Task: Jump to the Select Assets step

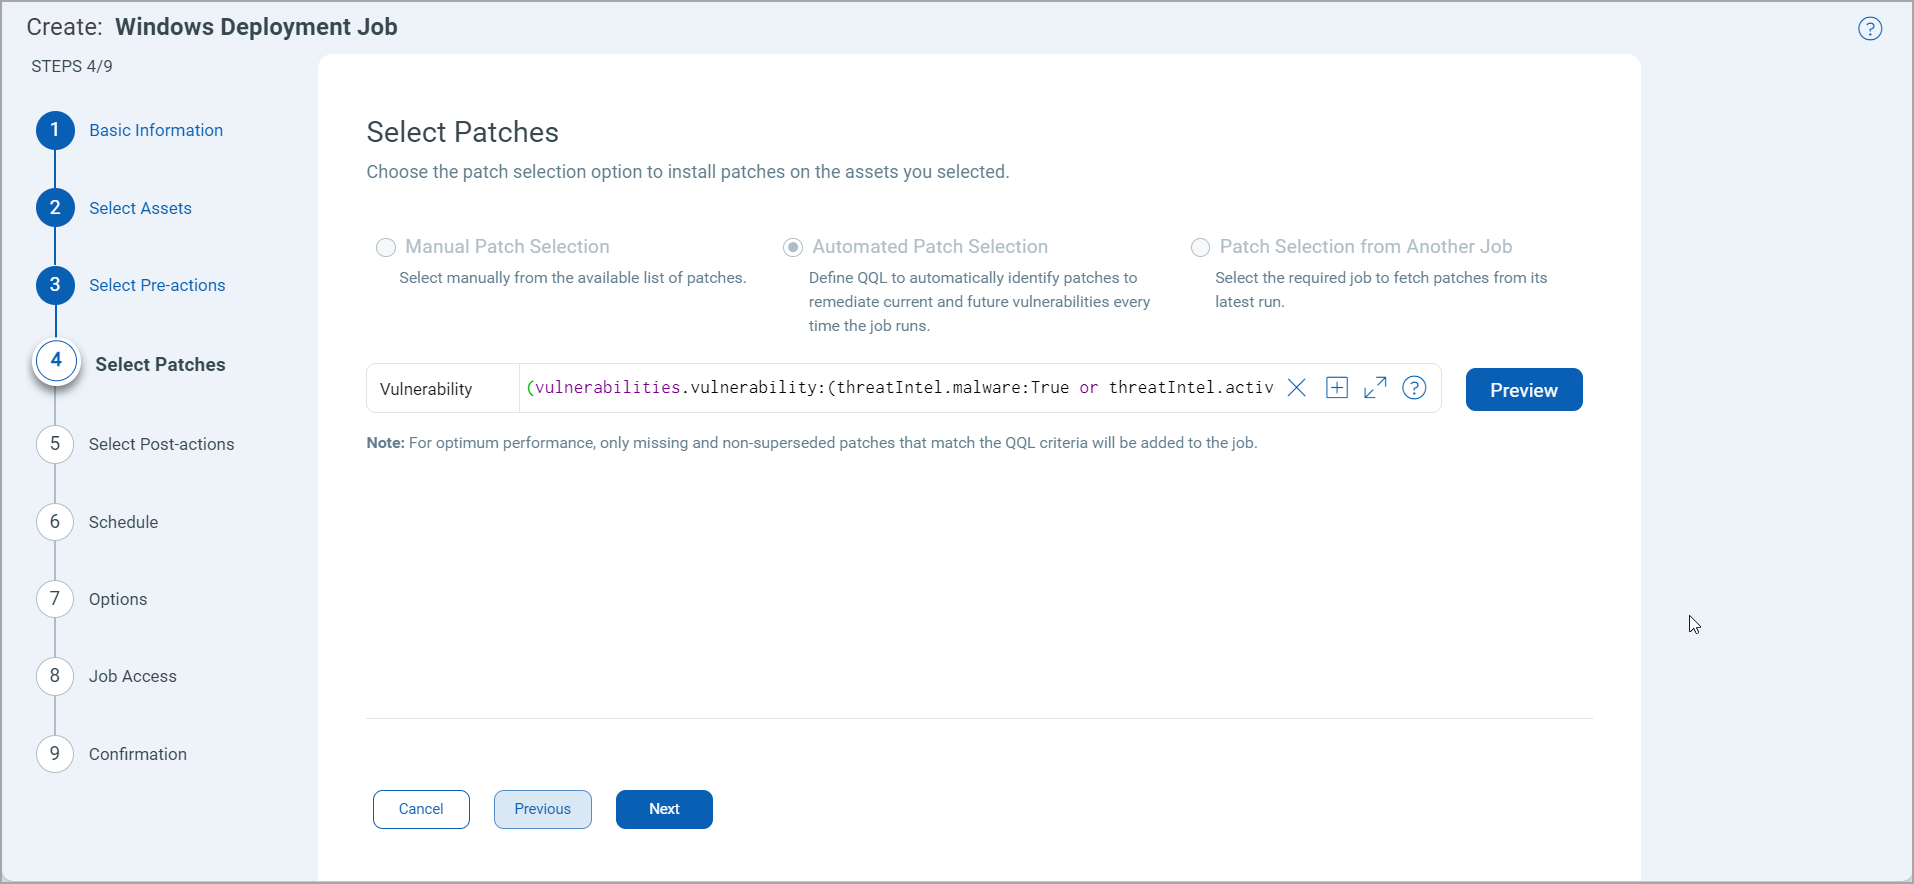Action: 140,208
